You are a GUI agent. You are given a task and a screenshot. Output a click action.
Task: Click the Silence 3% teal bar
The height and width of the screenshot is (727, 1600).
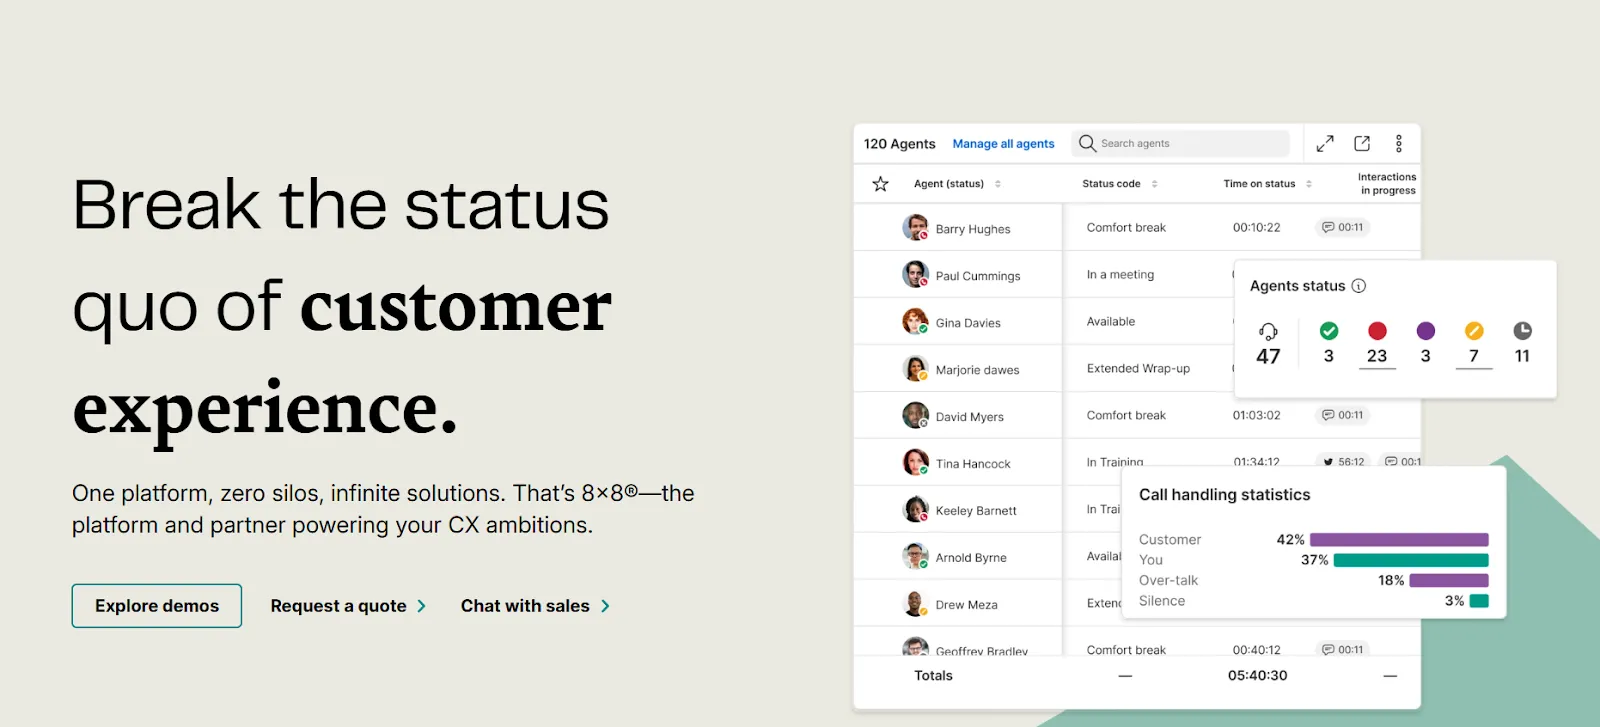[1479, 601]
